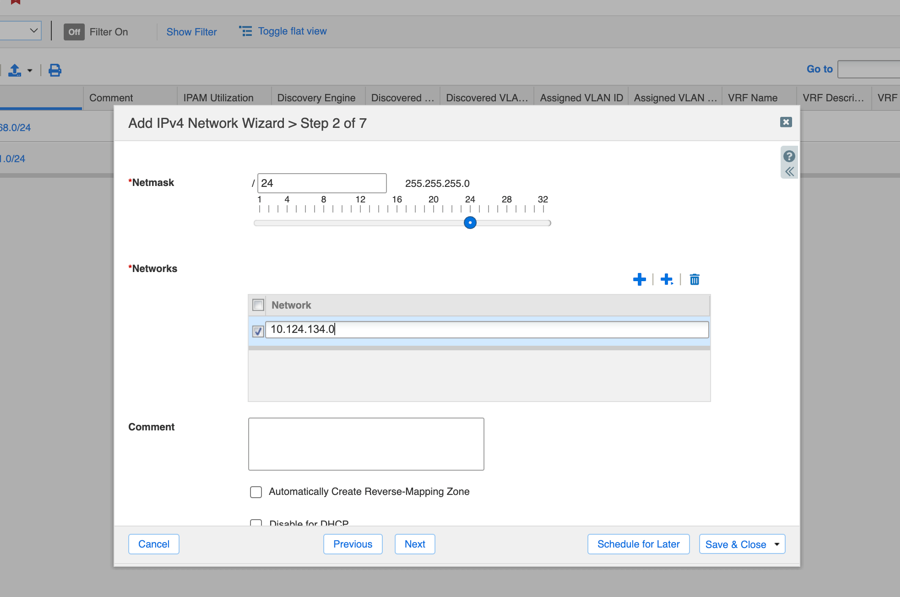The height and width of the screenshot is (597, 900).
Task: Enable Automatically Create Reverse-Mapping Zone
Action: point(256,492)
